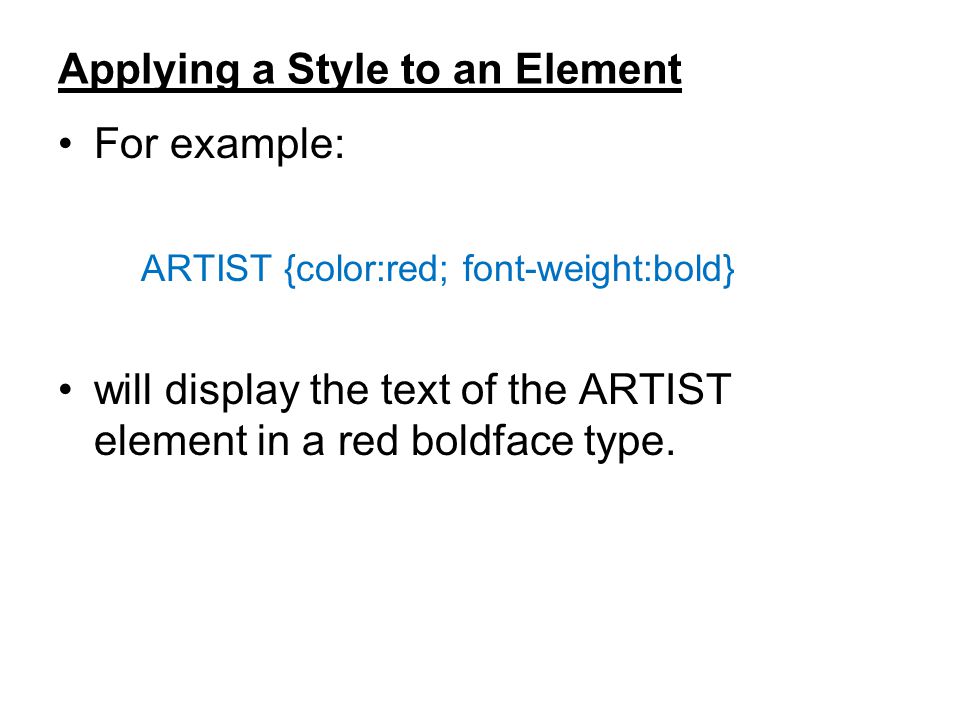Click the "For example:" bullet text
This screenshot has width=960, height=720.
pos(219,146)
